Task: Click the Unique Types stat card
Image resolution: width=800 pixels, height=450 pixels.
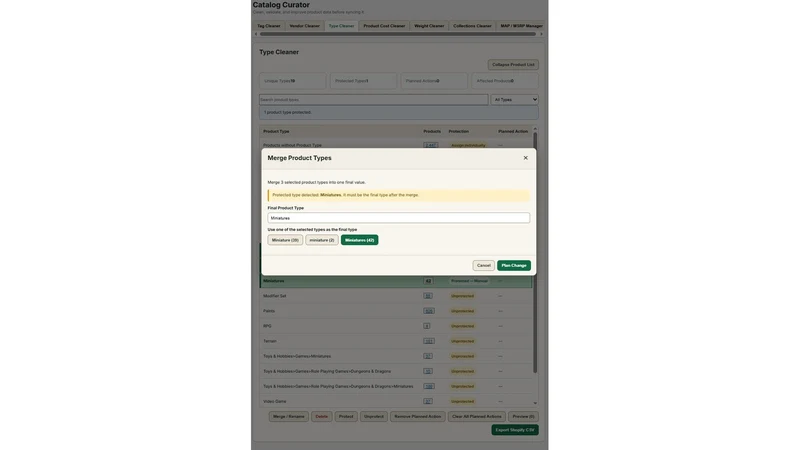Action: point(292,81)
